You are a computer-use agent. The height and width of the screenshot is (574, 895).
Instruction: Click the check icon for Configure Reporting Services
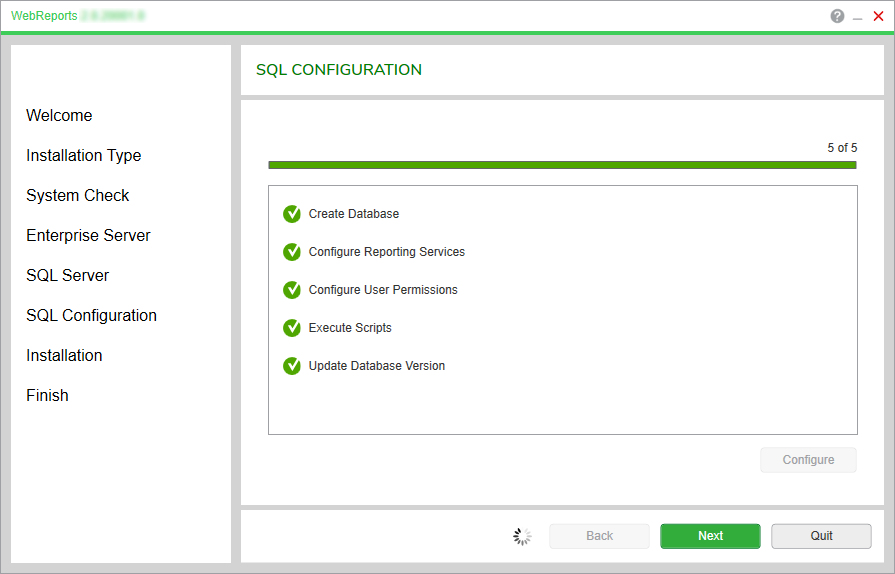click(292, 252)
